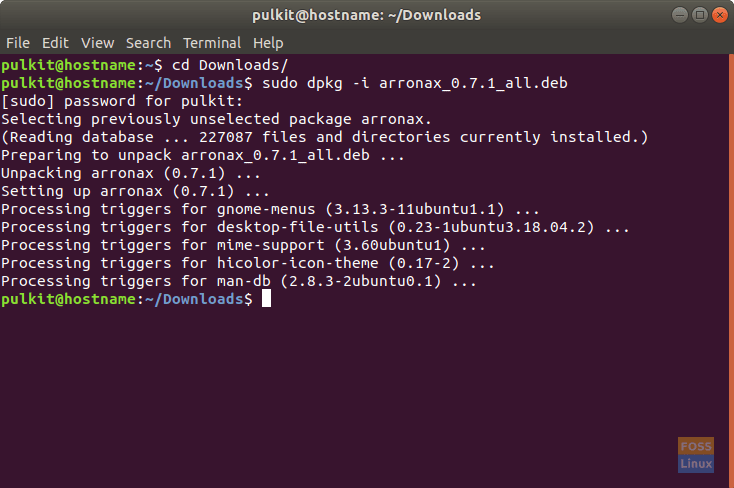734x488 pixels.
Task: Click the sudo password for pulkit line
Action: click(x=122, y=101)
